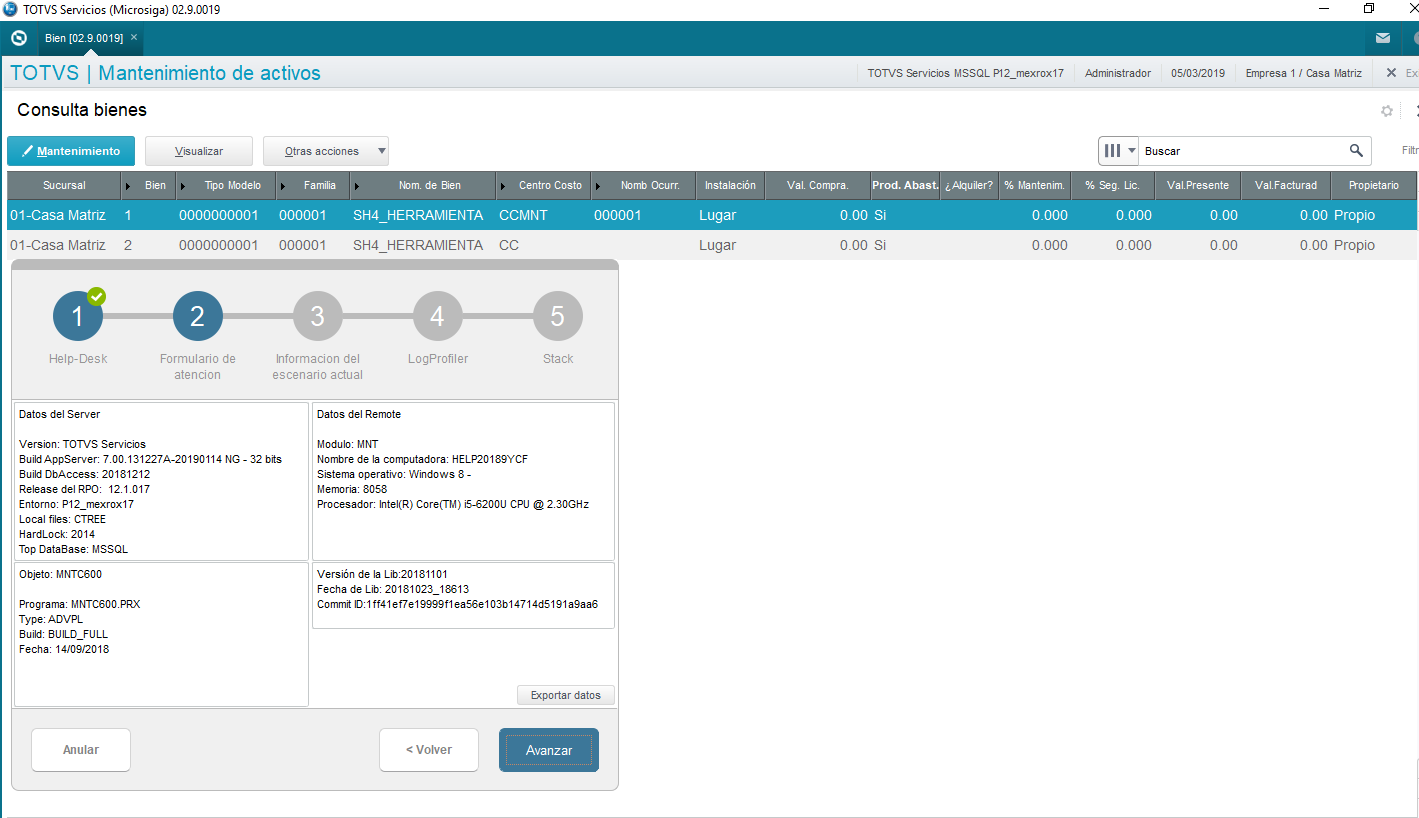Click the settings gear icon
1419x818 pixels.
click(x=1387, y=111)
